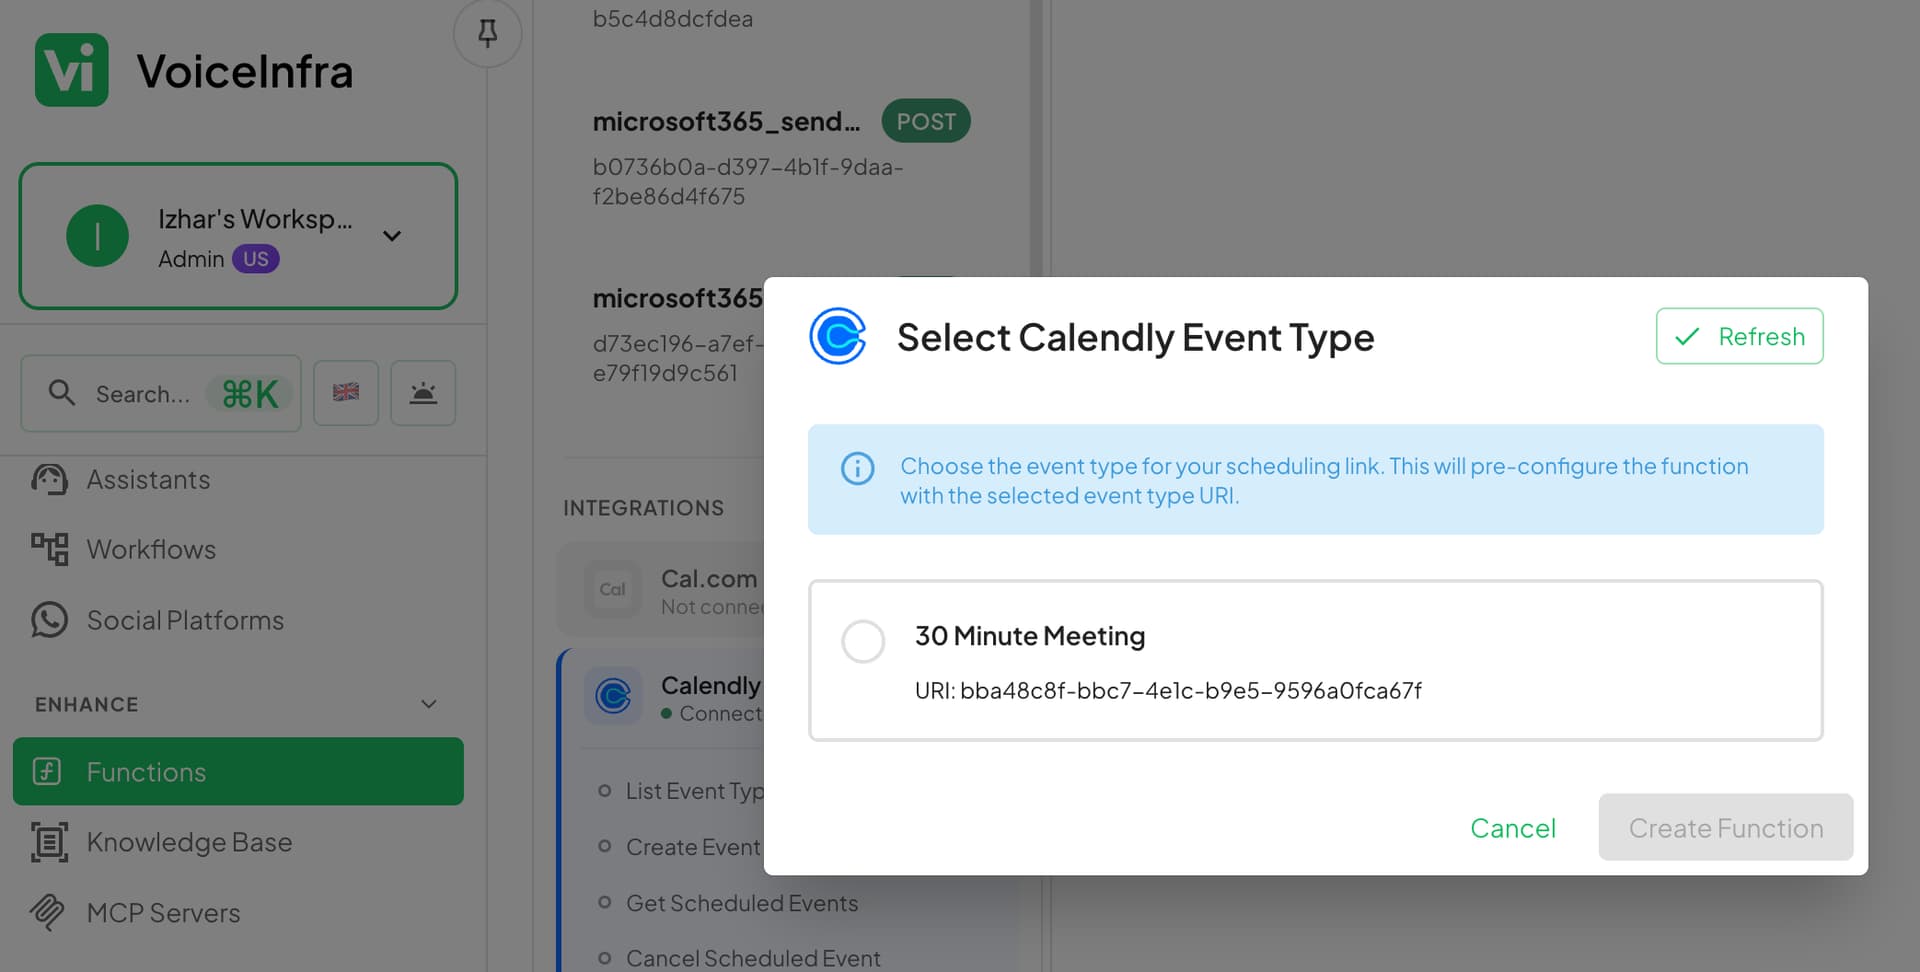Click the Create Function button
This screenshot has height=972, width=1920.
point(1726,828)
